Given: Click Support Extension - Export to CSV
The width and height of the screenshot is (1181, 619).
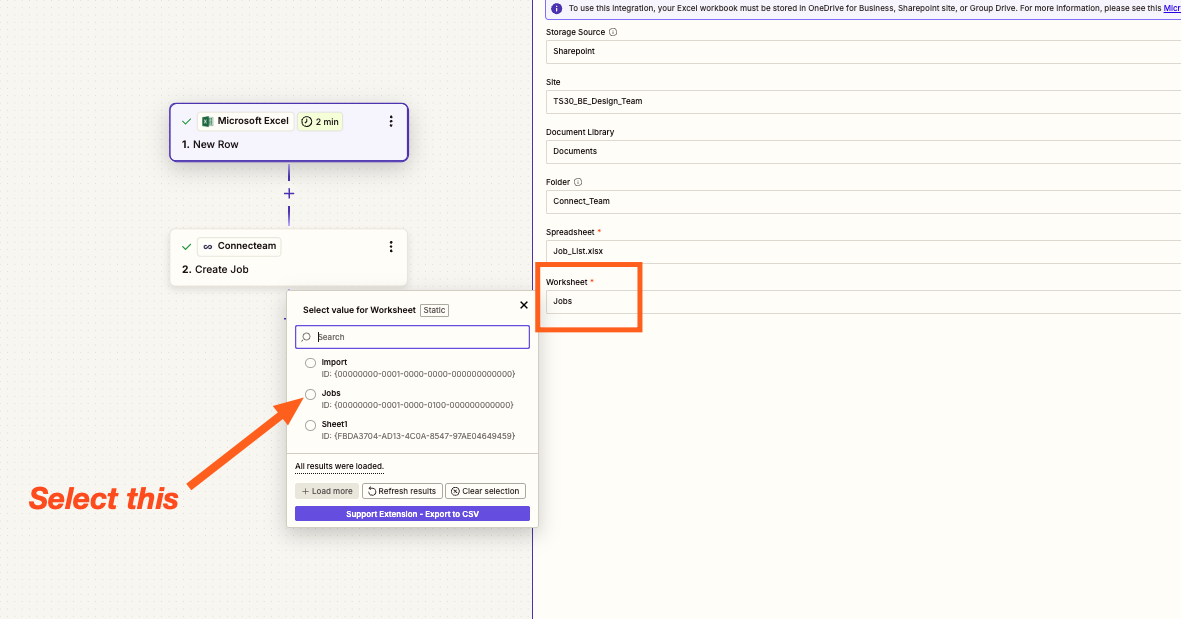Looking at the screenshot, I should [413, 514].
